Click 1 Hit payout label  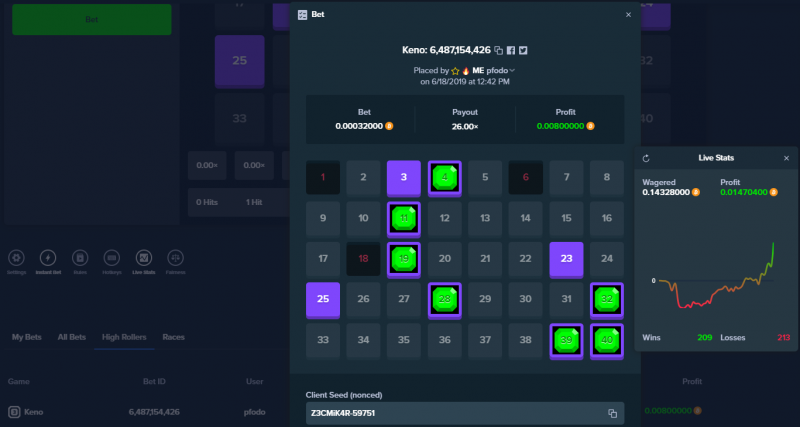point(254,203)
